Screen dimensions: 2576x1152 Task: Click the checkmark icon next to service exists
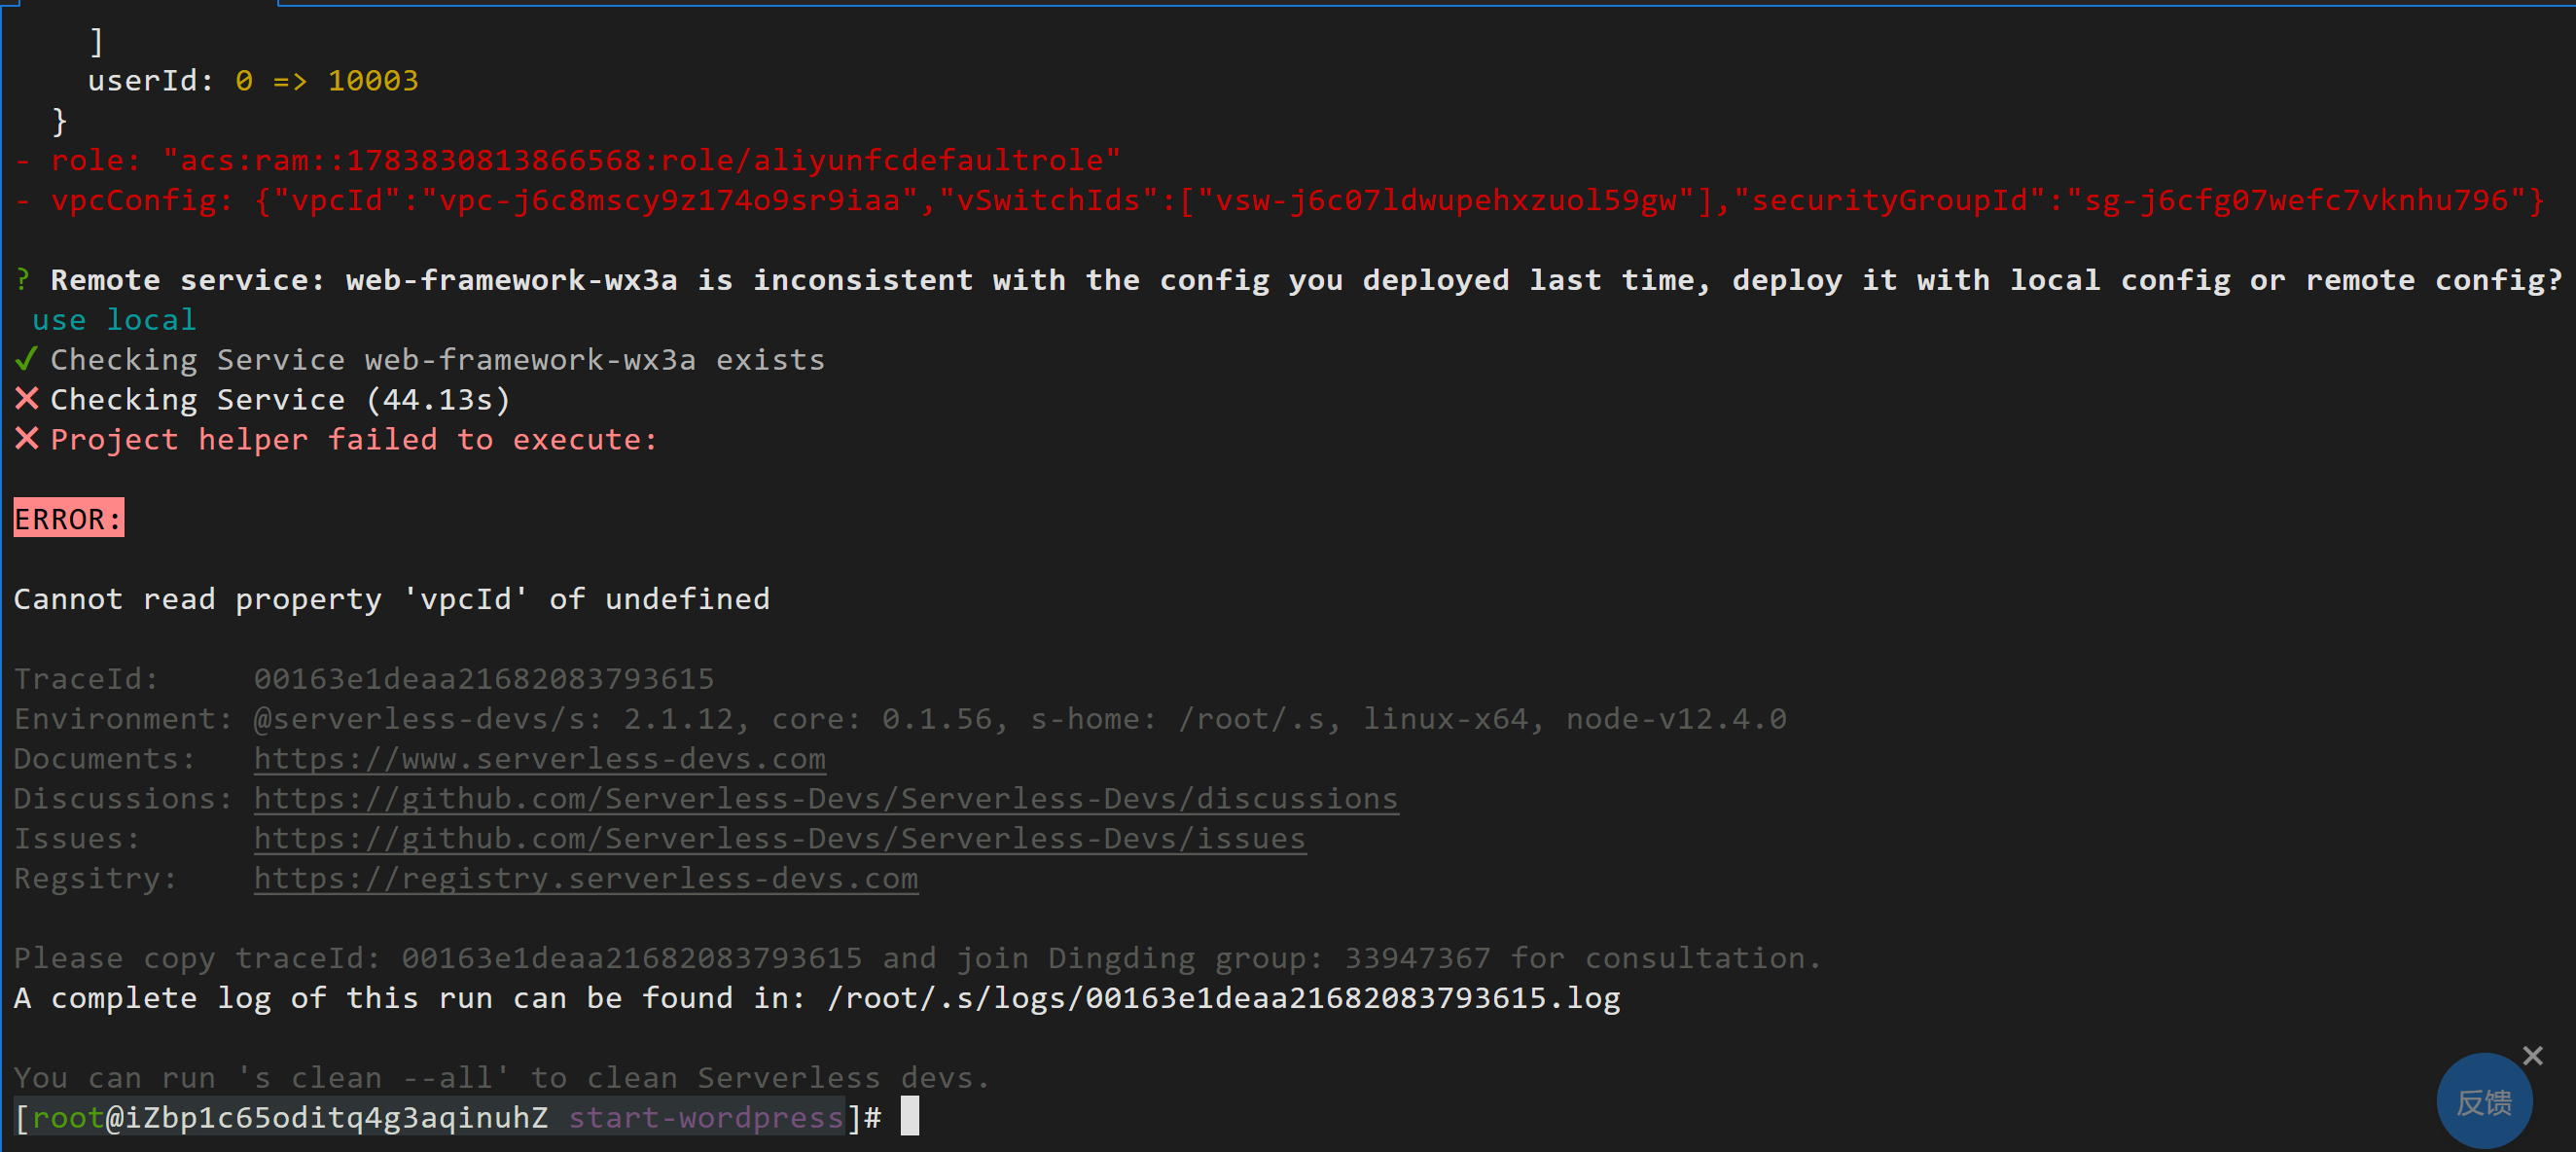[24, 360]
